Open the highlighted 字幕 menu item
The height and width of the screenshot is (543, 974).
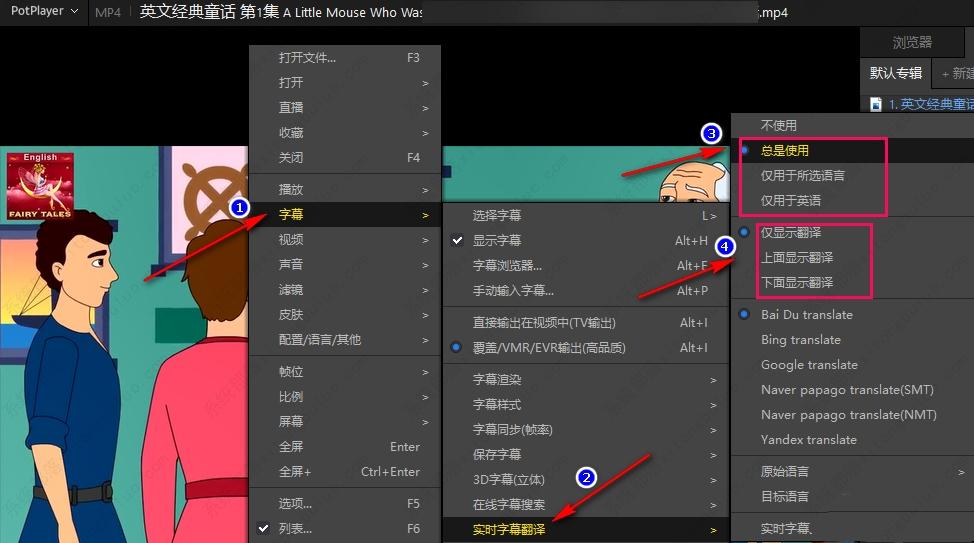pos(345,214)
